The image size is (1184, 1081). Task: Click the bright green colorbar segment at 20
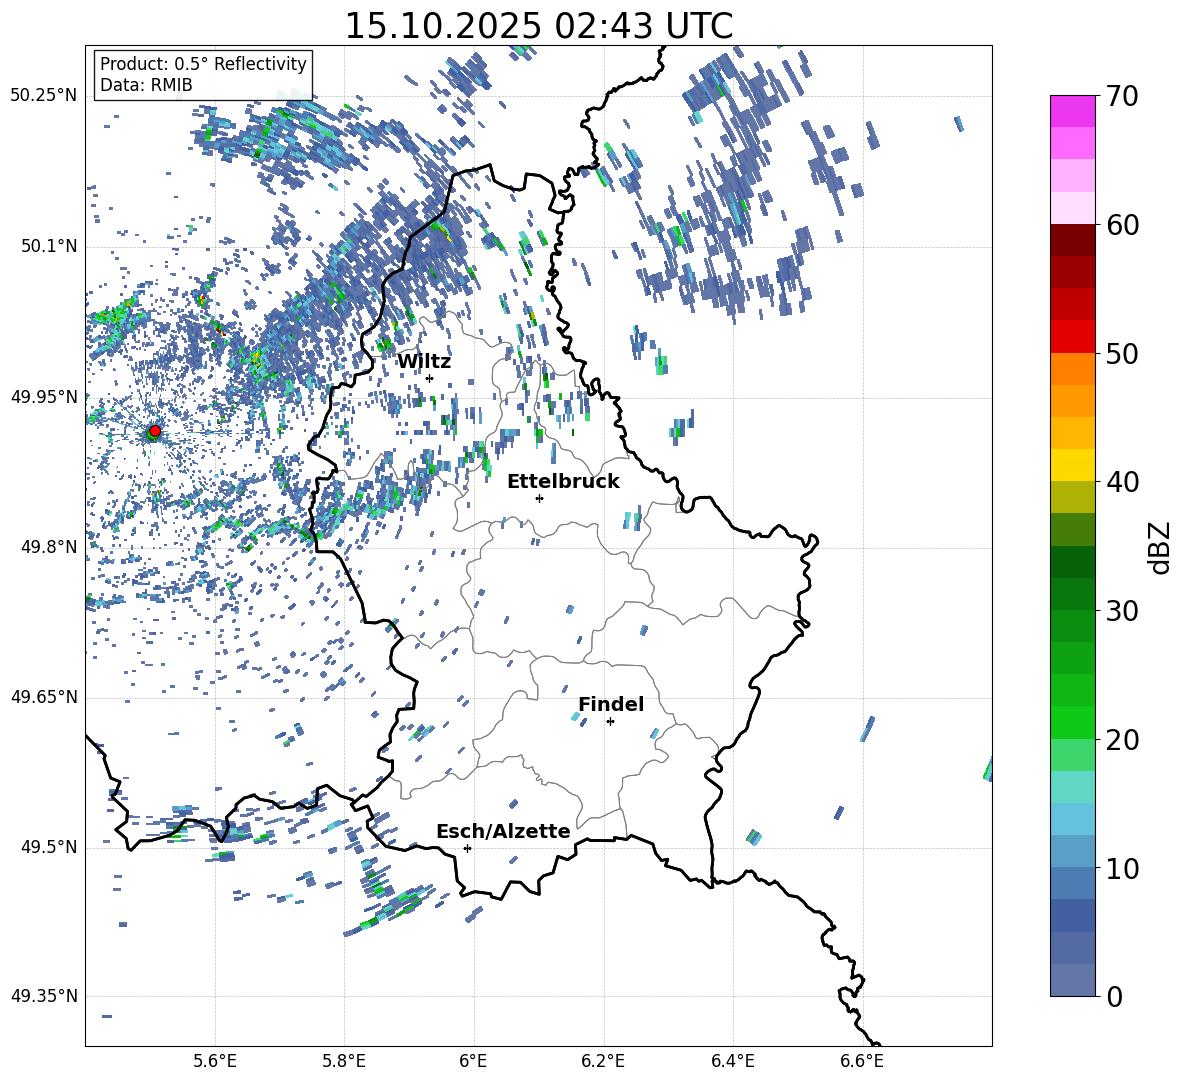(x=1073, y=723)
